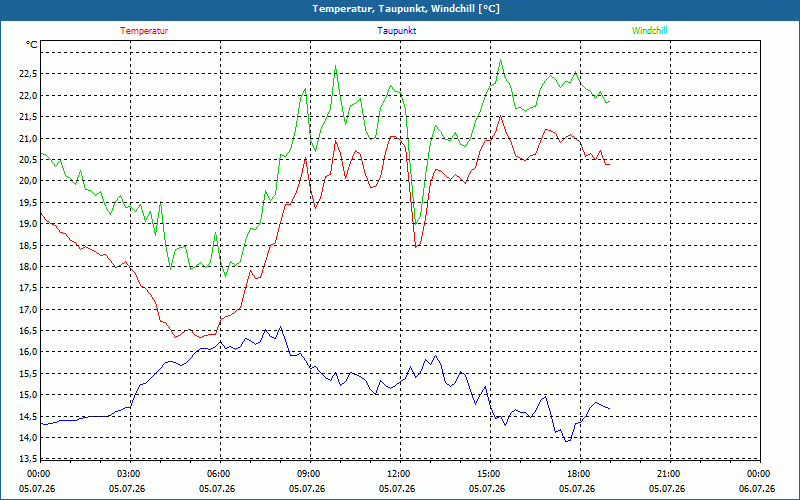The height and width of the screenshot is (500, 800).
Task: Click the green Windchill legend label
Action: click(649, 31)
